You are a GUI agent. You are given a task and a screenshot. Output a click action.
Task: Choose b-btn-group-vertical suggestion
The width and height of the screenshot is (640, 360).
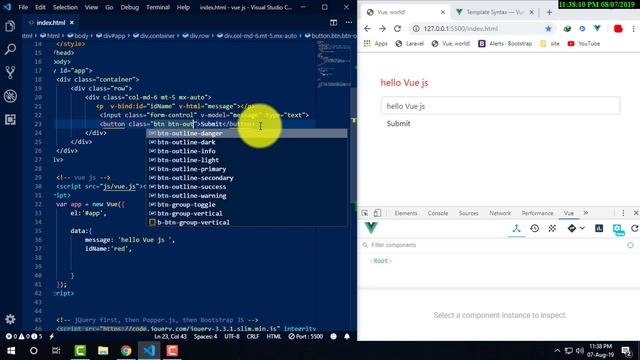click(x=247, y=222)
